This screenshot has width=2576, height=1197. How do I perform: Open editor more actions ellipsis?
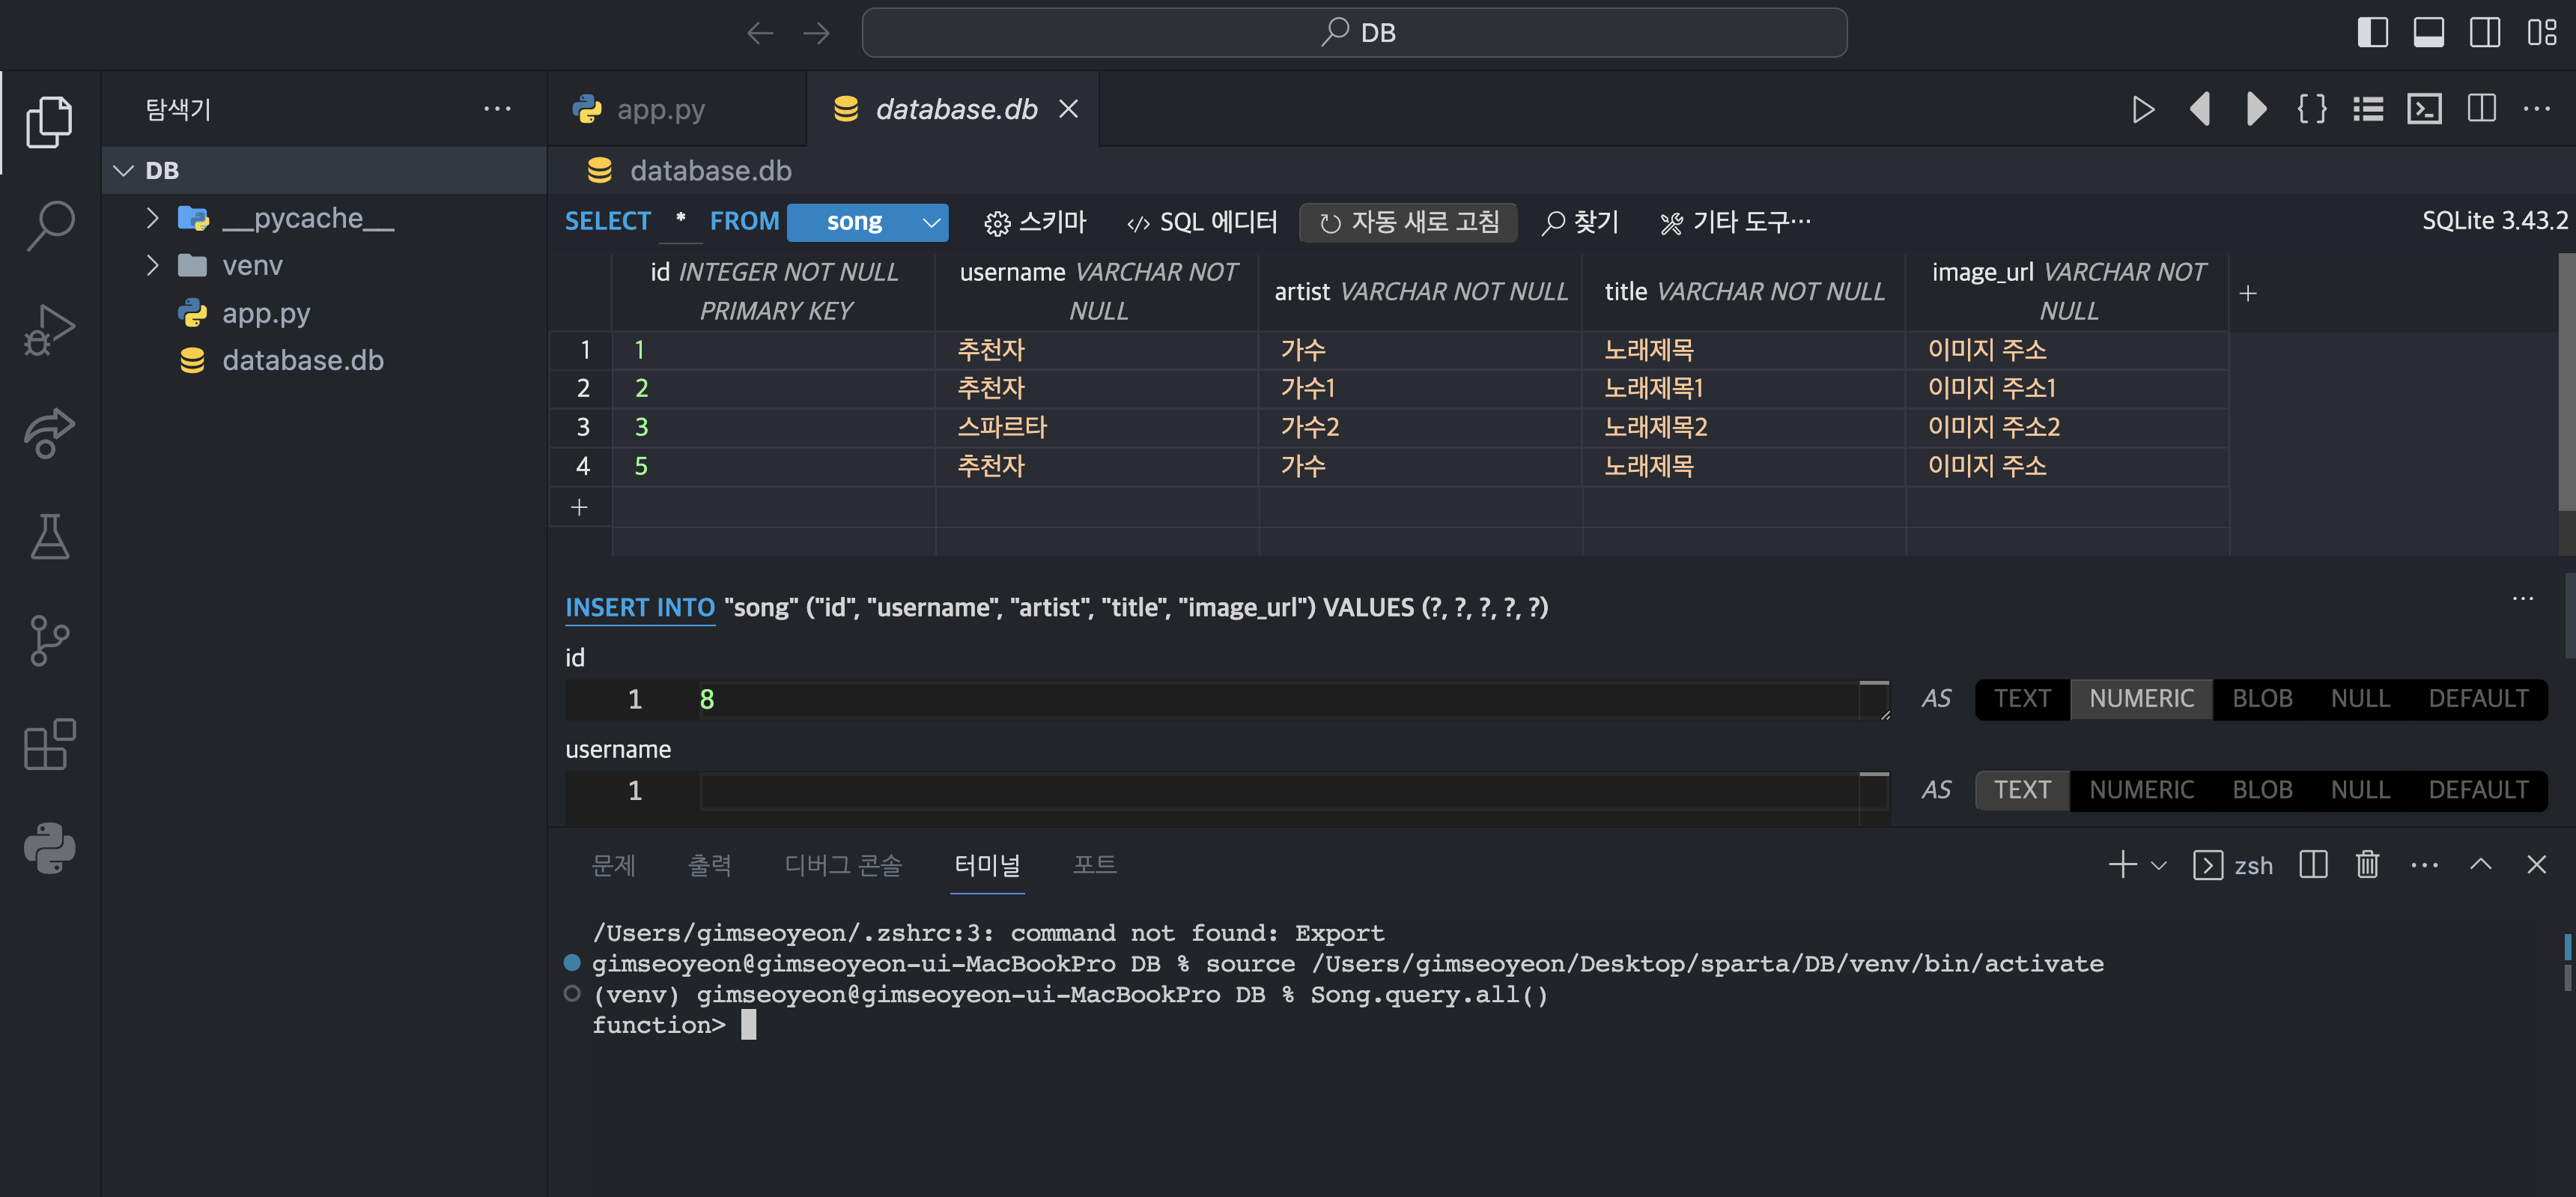point(2537,109)
